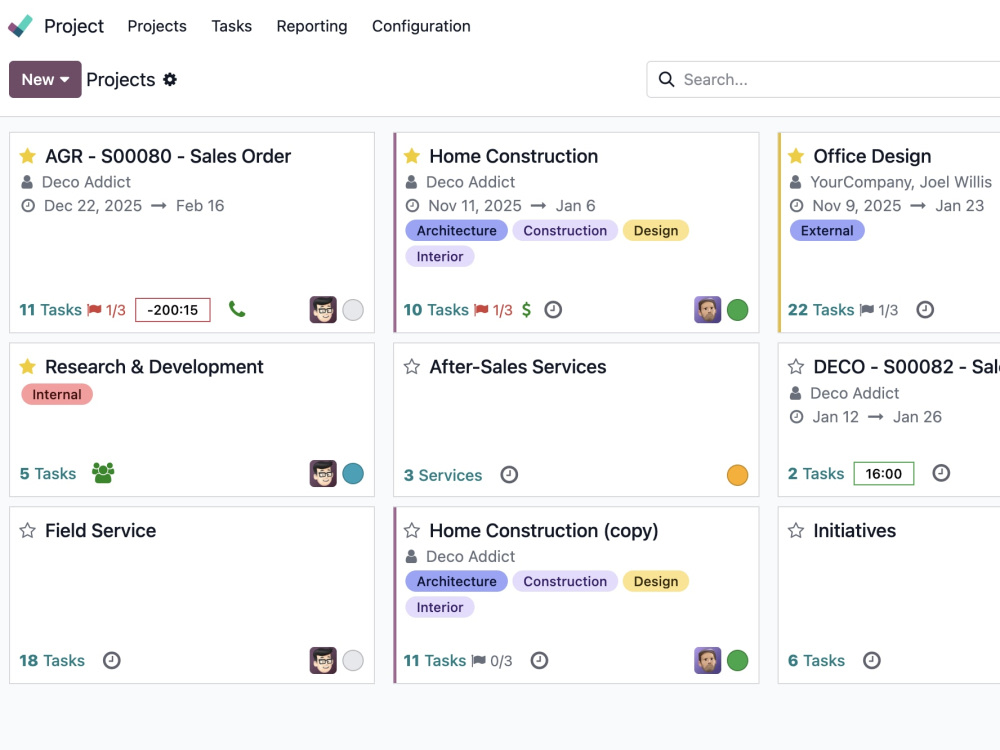Click the dollar icon on Home Construction card
Screen dimensions: 1000x750
click(x=526, y=310)
